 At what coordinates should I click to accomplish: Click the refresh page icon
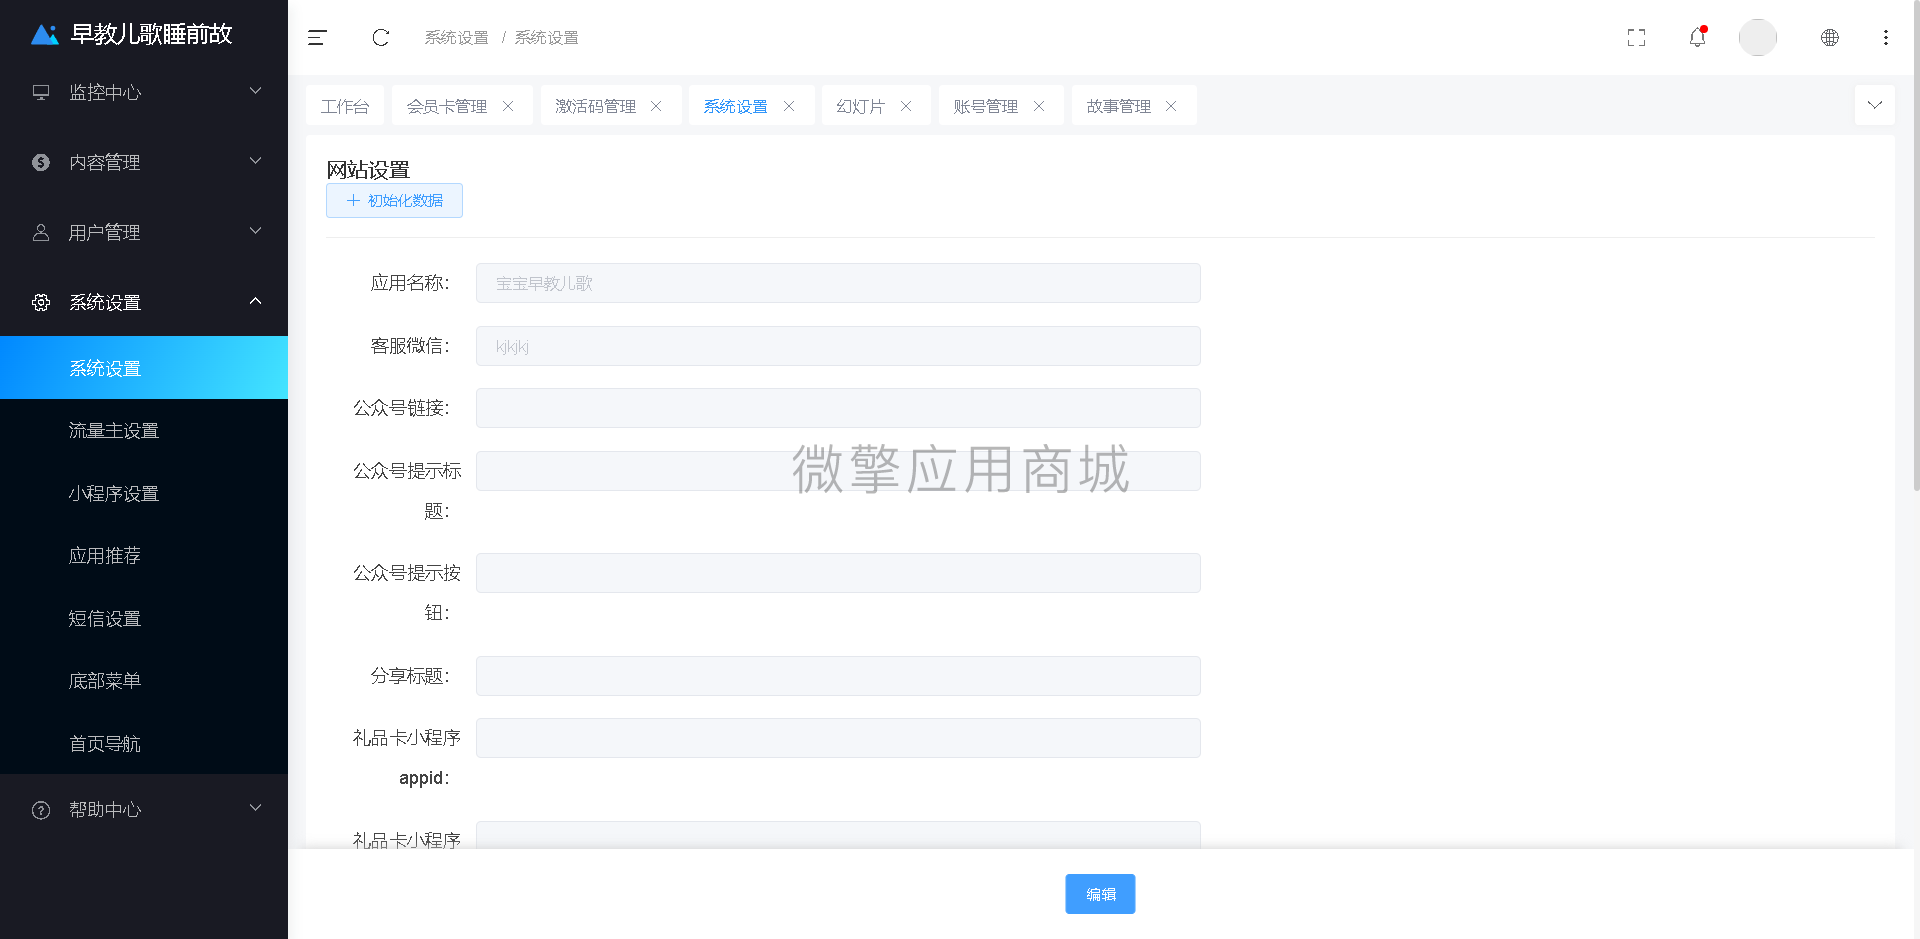381,38
